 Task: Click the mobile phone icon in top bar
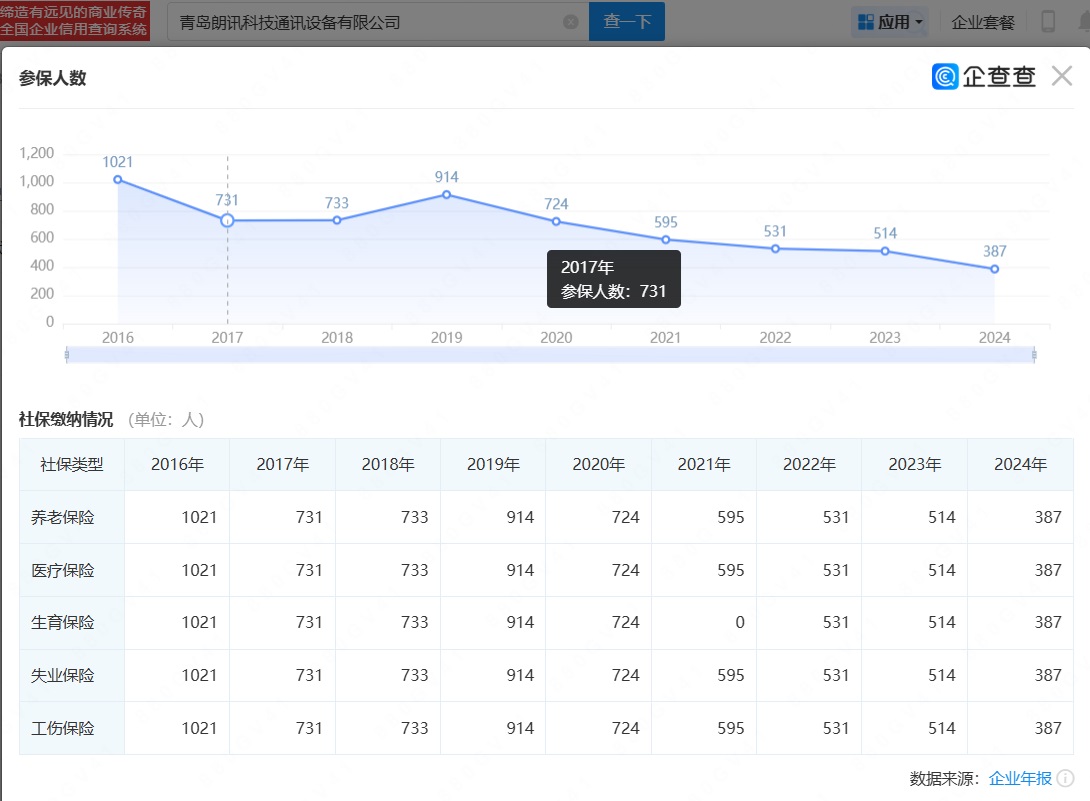[1048, 22]
